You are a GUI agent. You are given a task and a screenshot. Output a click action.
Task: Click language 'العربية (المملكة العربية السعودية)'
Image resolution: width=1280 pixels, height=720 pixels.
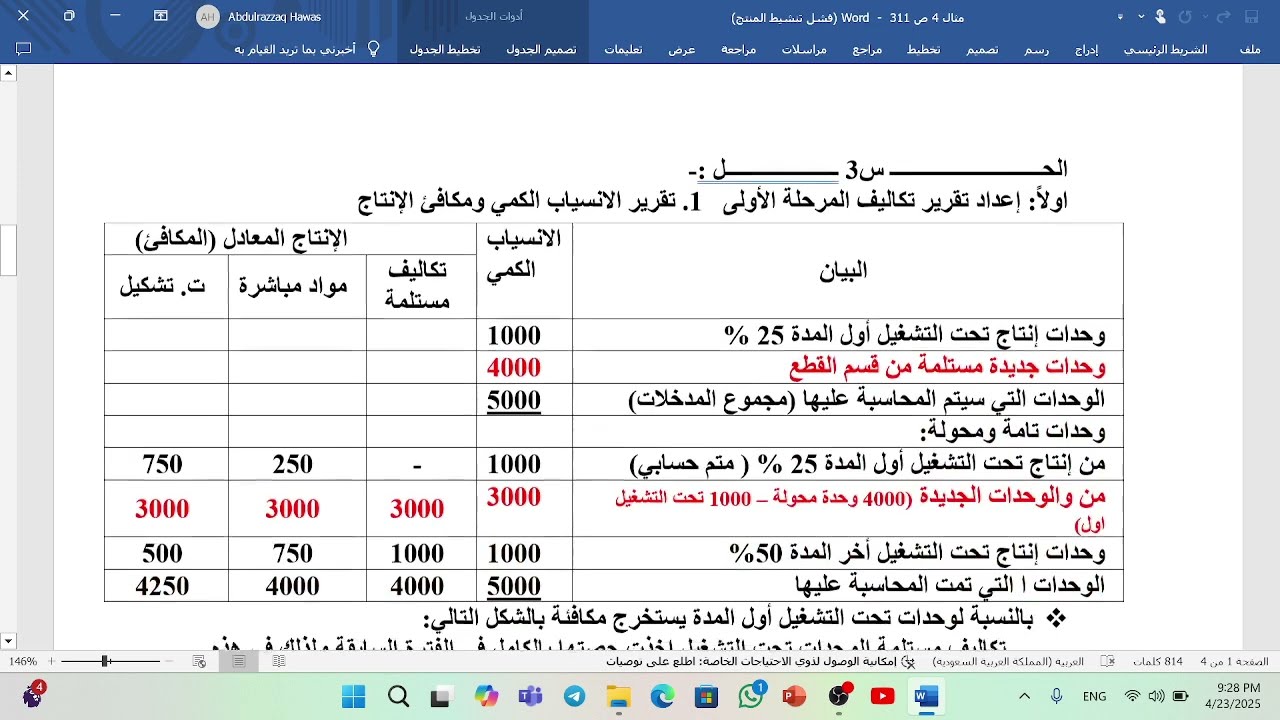1008,662
